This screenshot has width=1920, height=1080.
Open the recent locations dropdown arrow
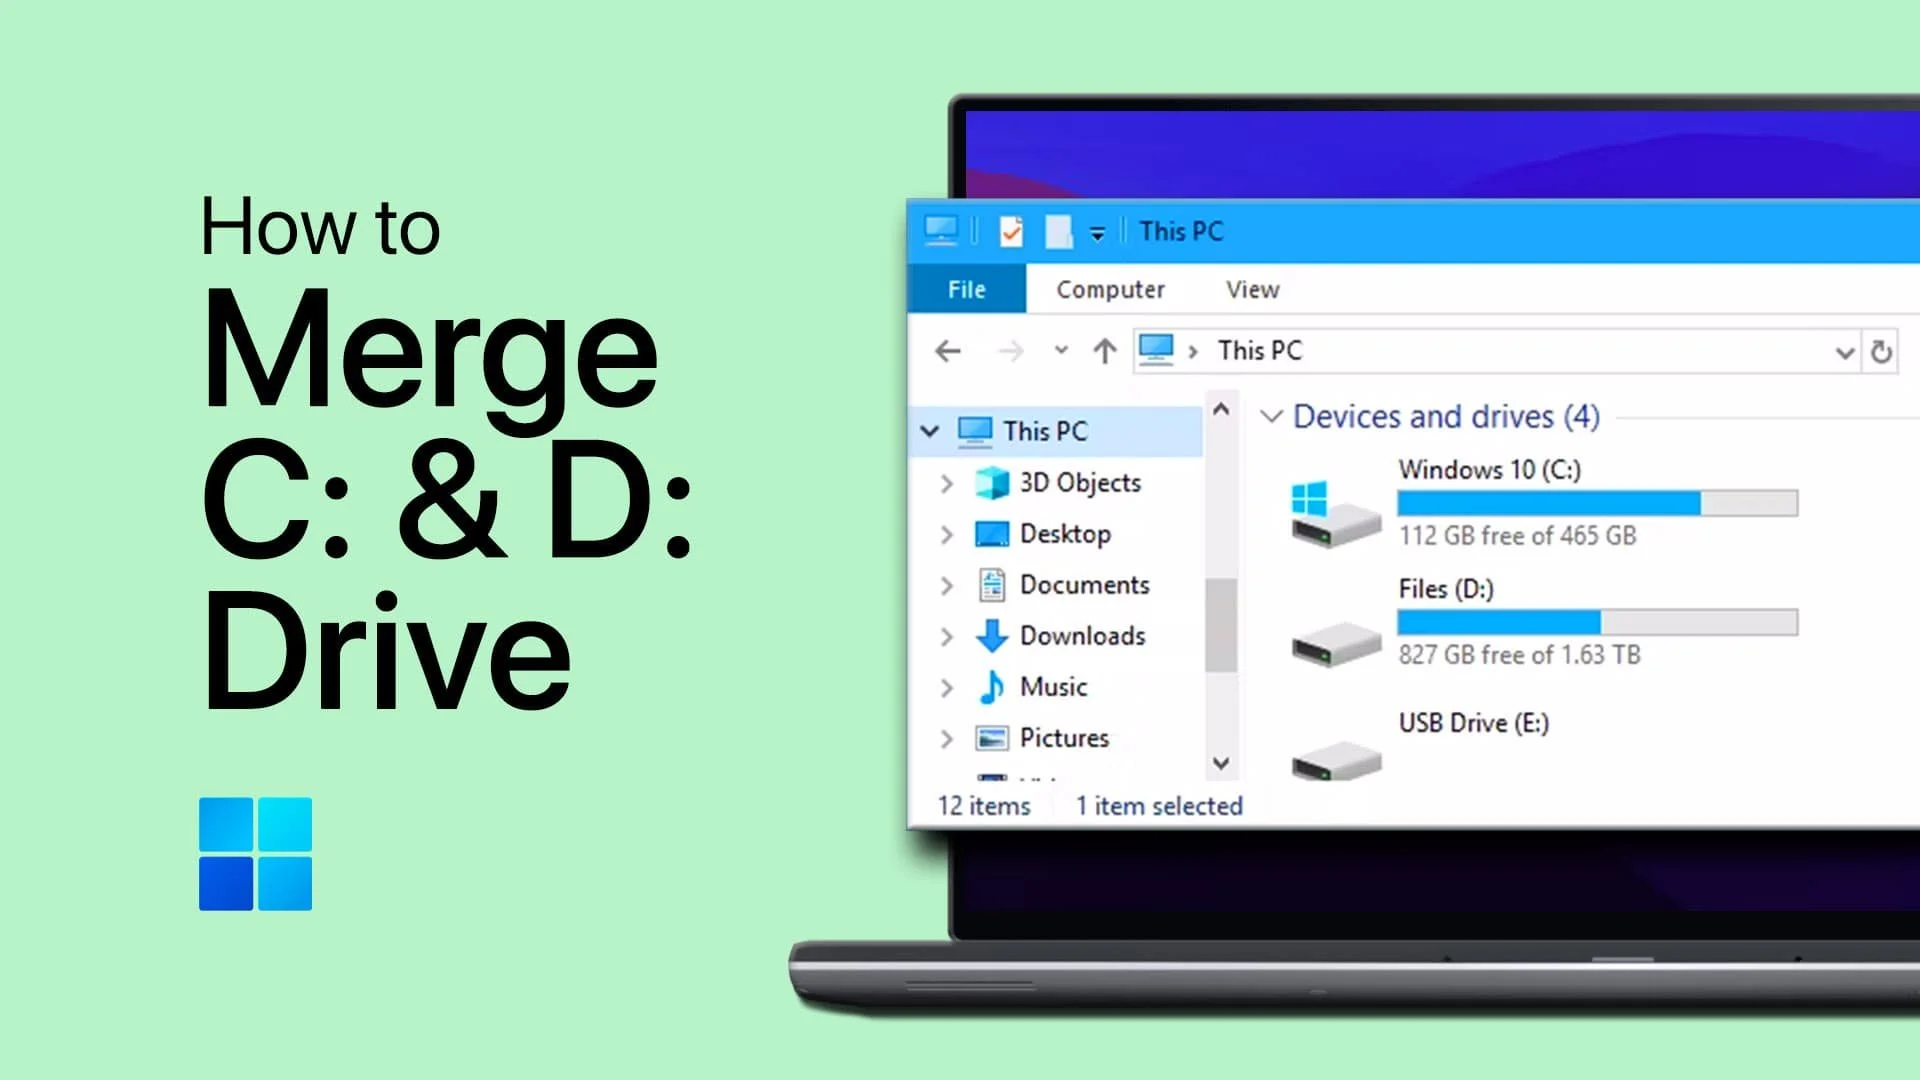pyautogui.click(x=1061, y=351)
